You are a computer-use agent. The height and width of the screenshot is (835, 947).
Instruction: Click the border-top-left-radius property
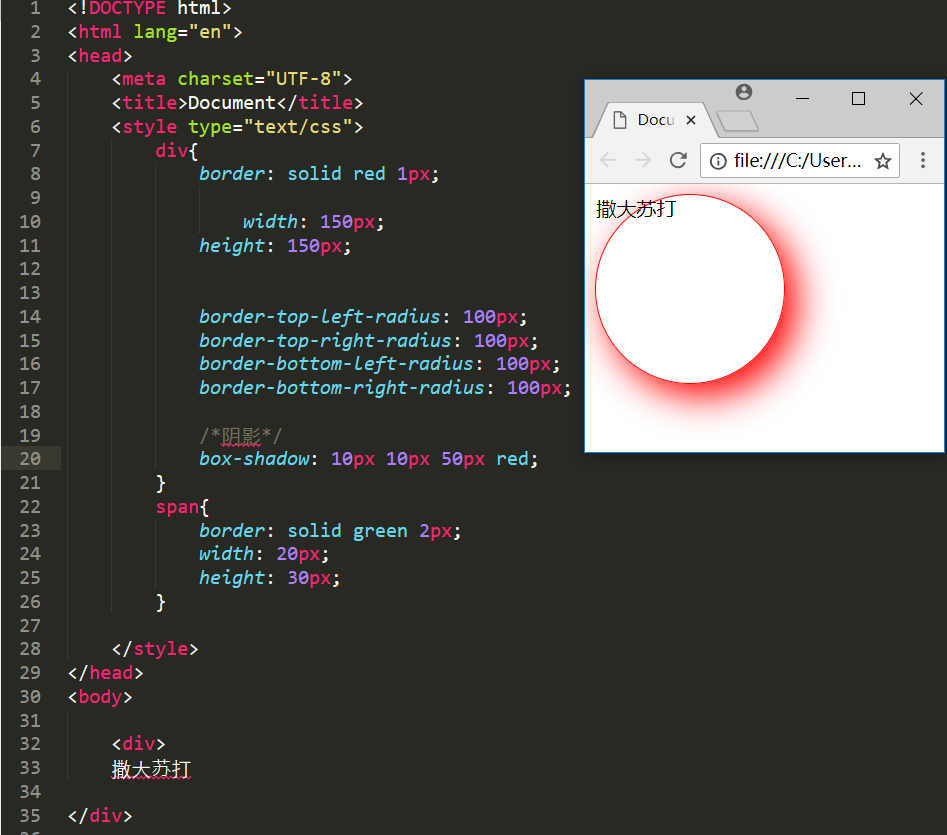click(x=320, y=316)
